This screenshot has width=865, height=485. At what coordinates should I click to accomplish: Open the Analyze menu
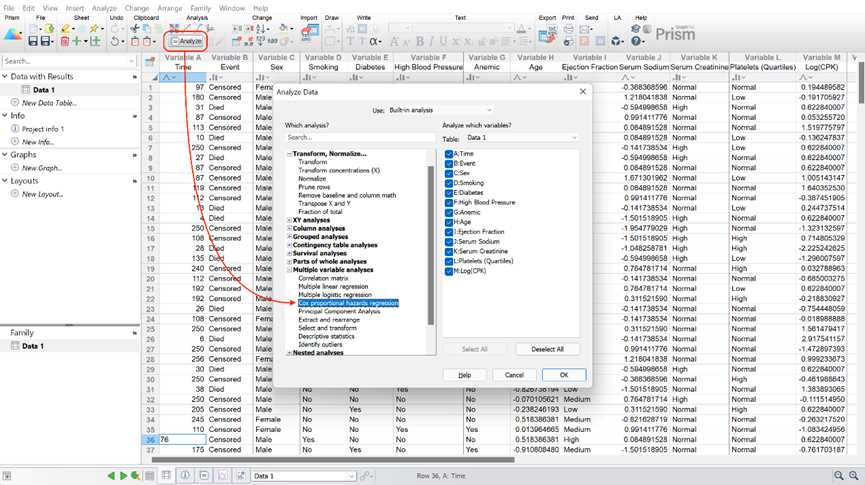click(x=104, y=8)
